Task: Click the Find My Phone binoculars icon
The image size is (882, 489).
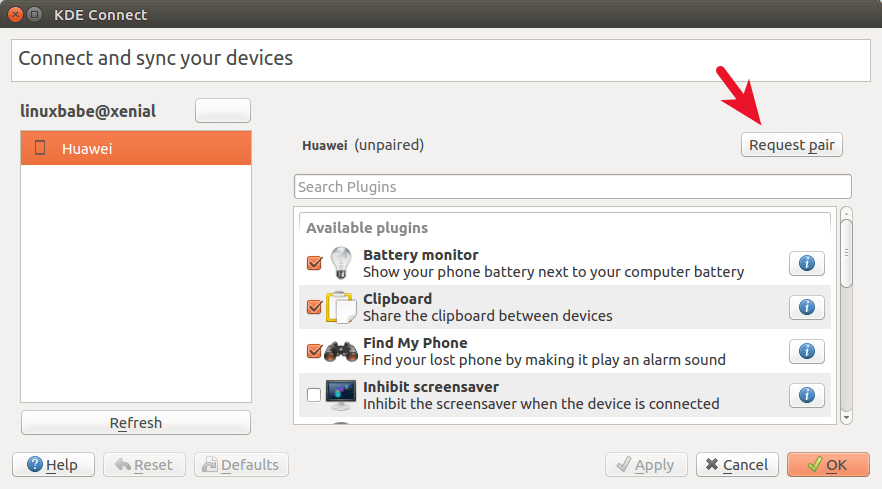Action: coord(341,351)
